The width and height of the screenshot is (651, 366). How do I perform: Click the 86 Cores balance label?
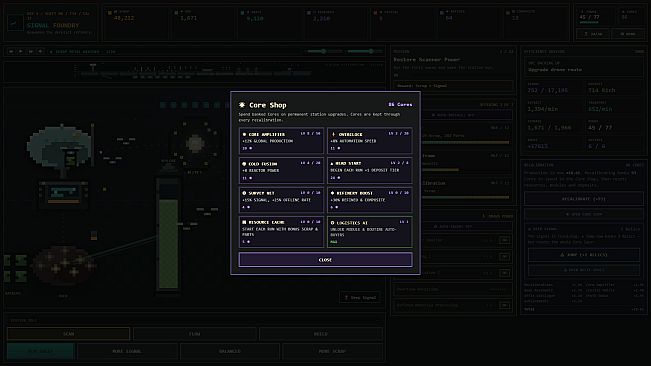(x=400, y=105)
